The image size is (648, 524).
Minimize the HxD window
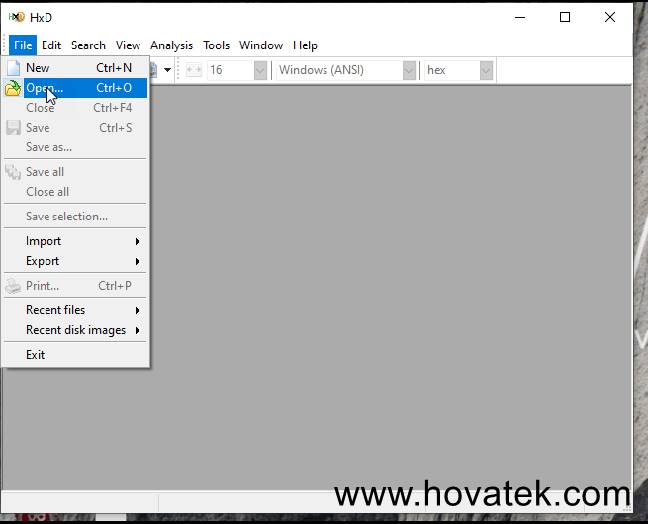pos(520,17)
